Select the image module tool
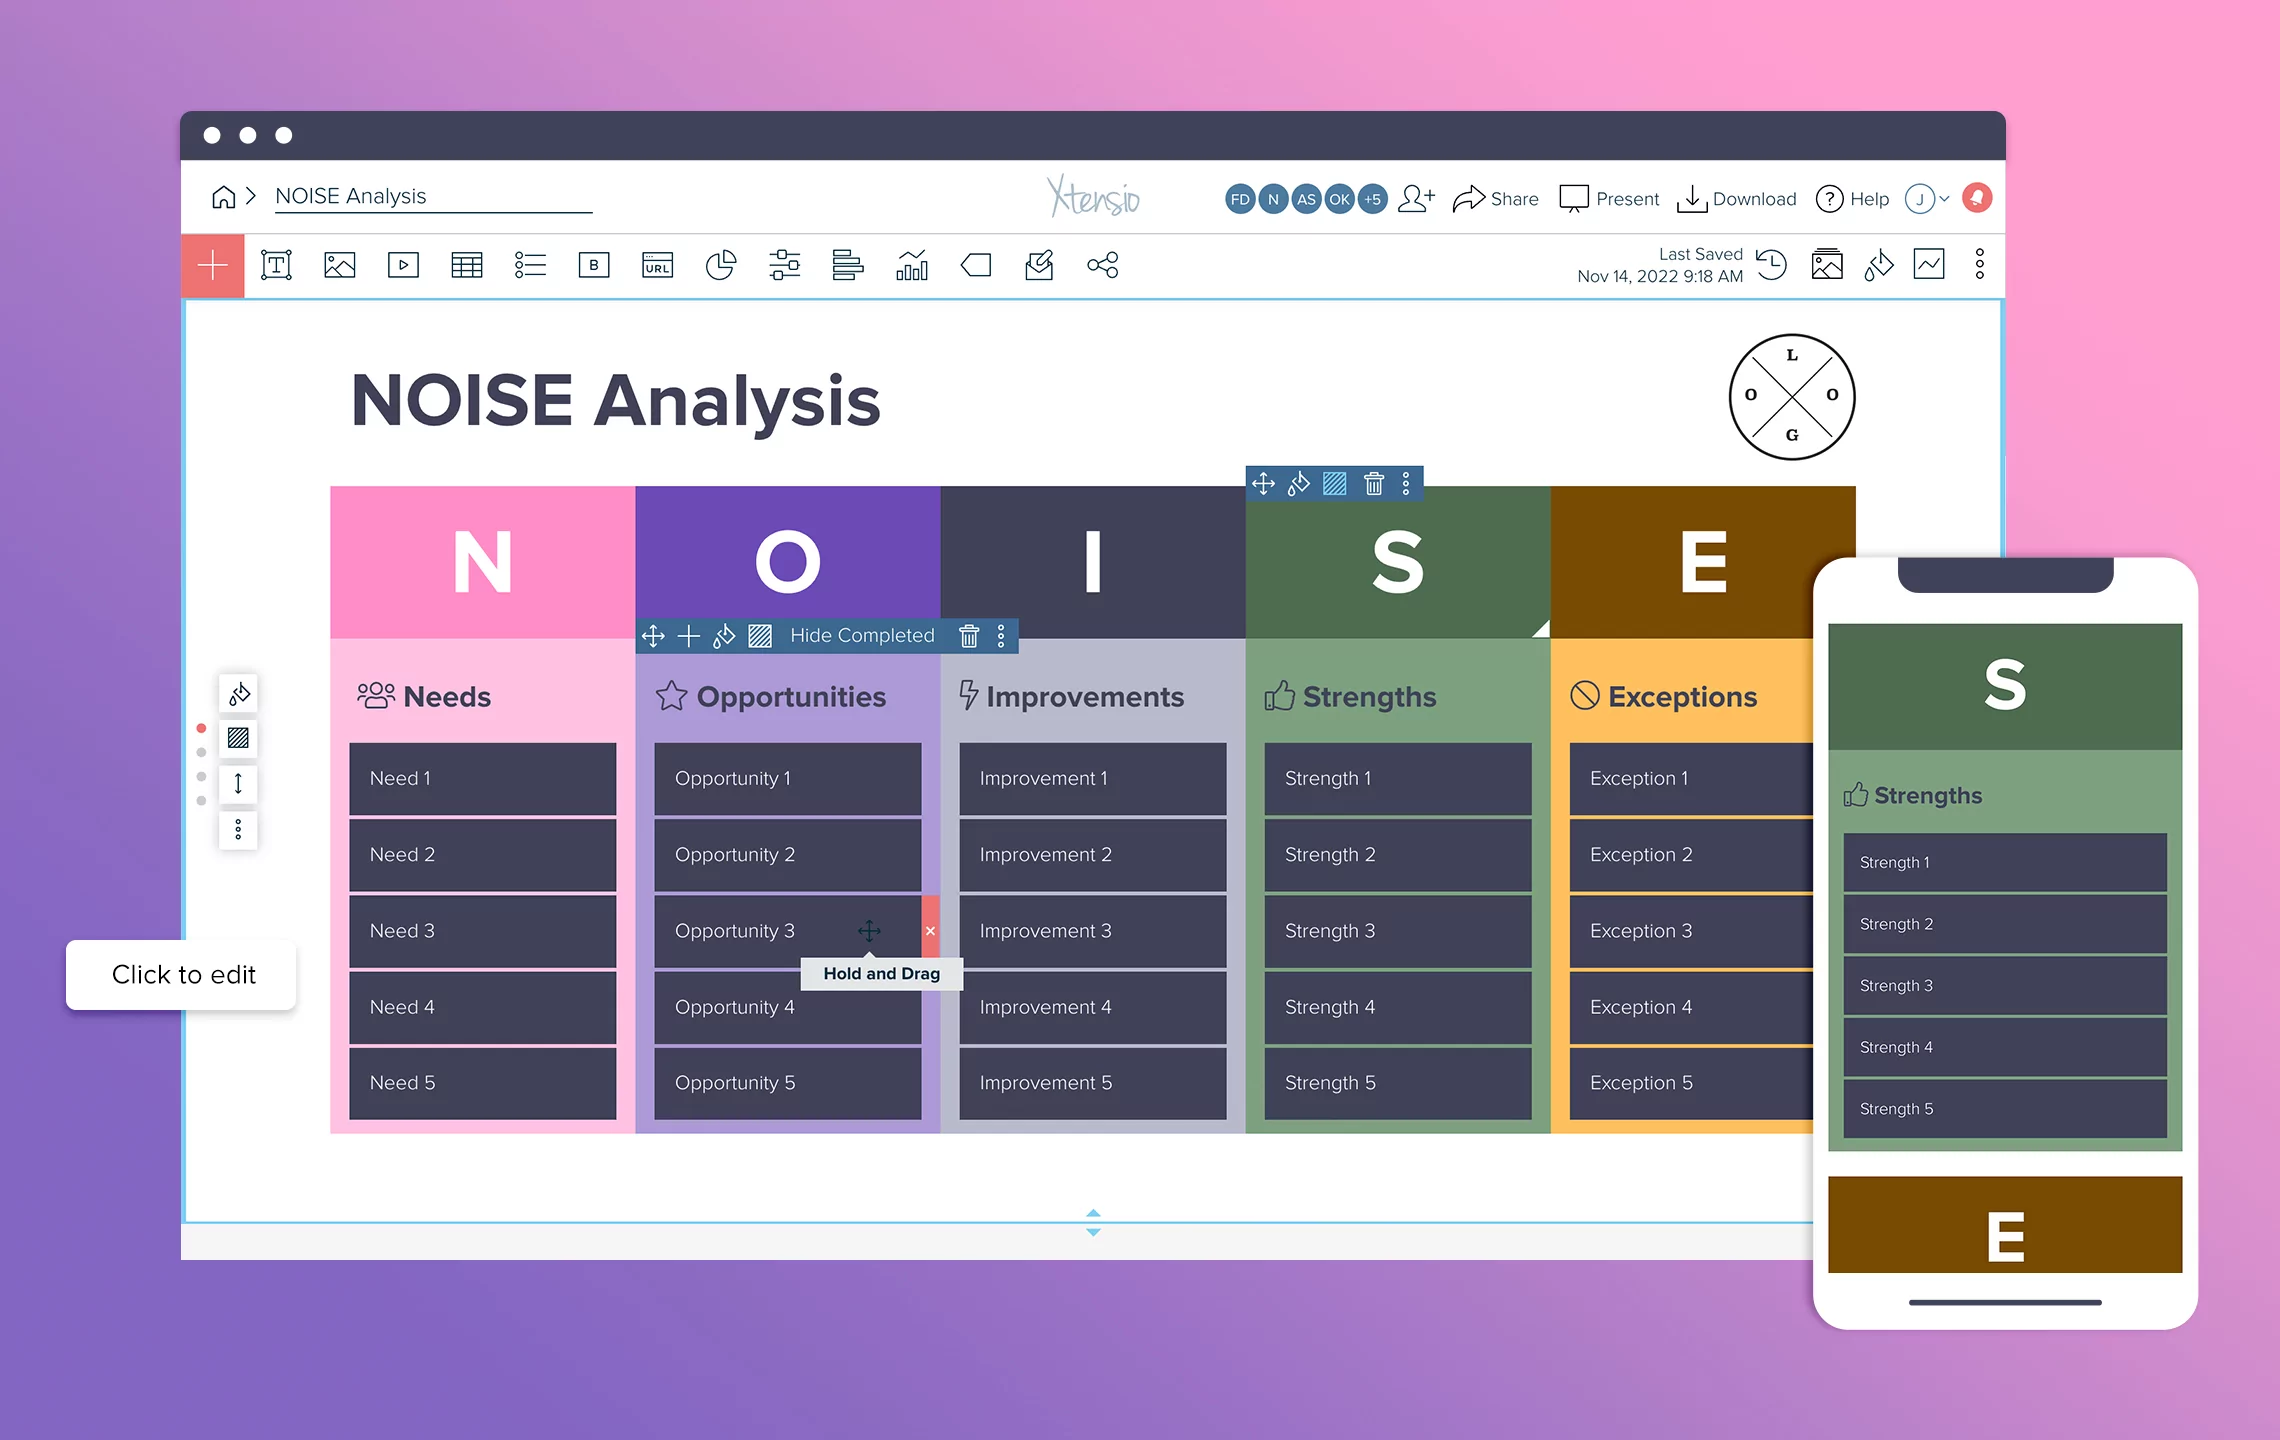2280x1440 pixels. [340, 266]
